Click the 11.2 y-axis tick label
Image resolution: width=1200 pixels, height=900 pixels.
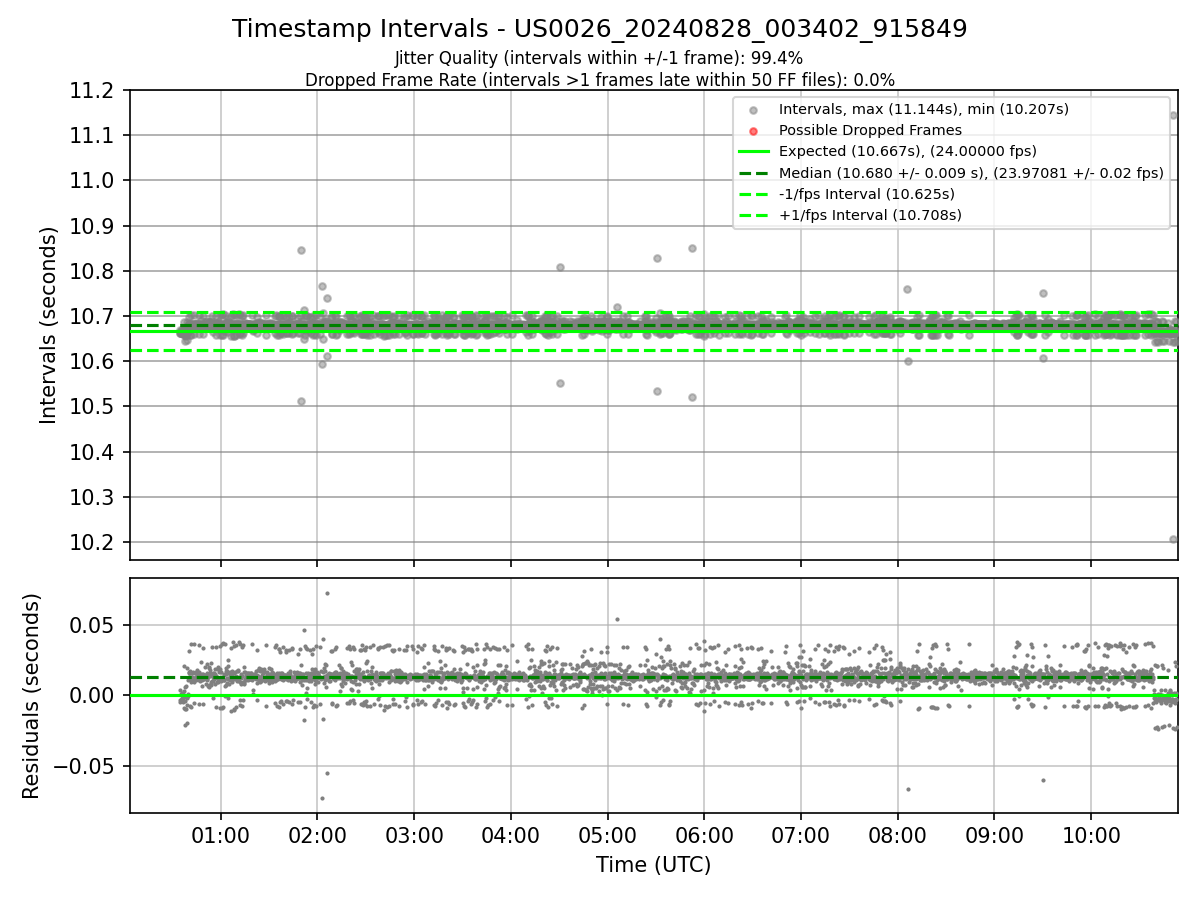(94, 91)
